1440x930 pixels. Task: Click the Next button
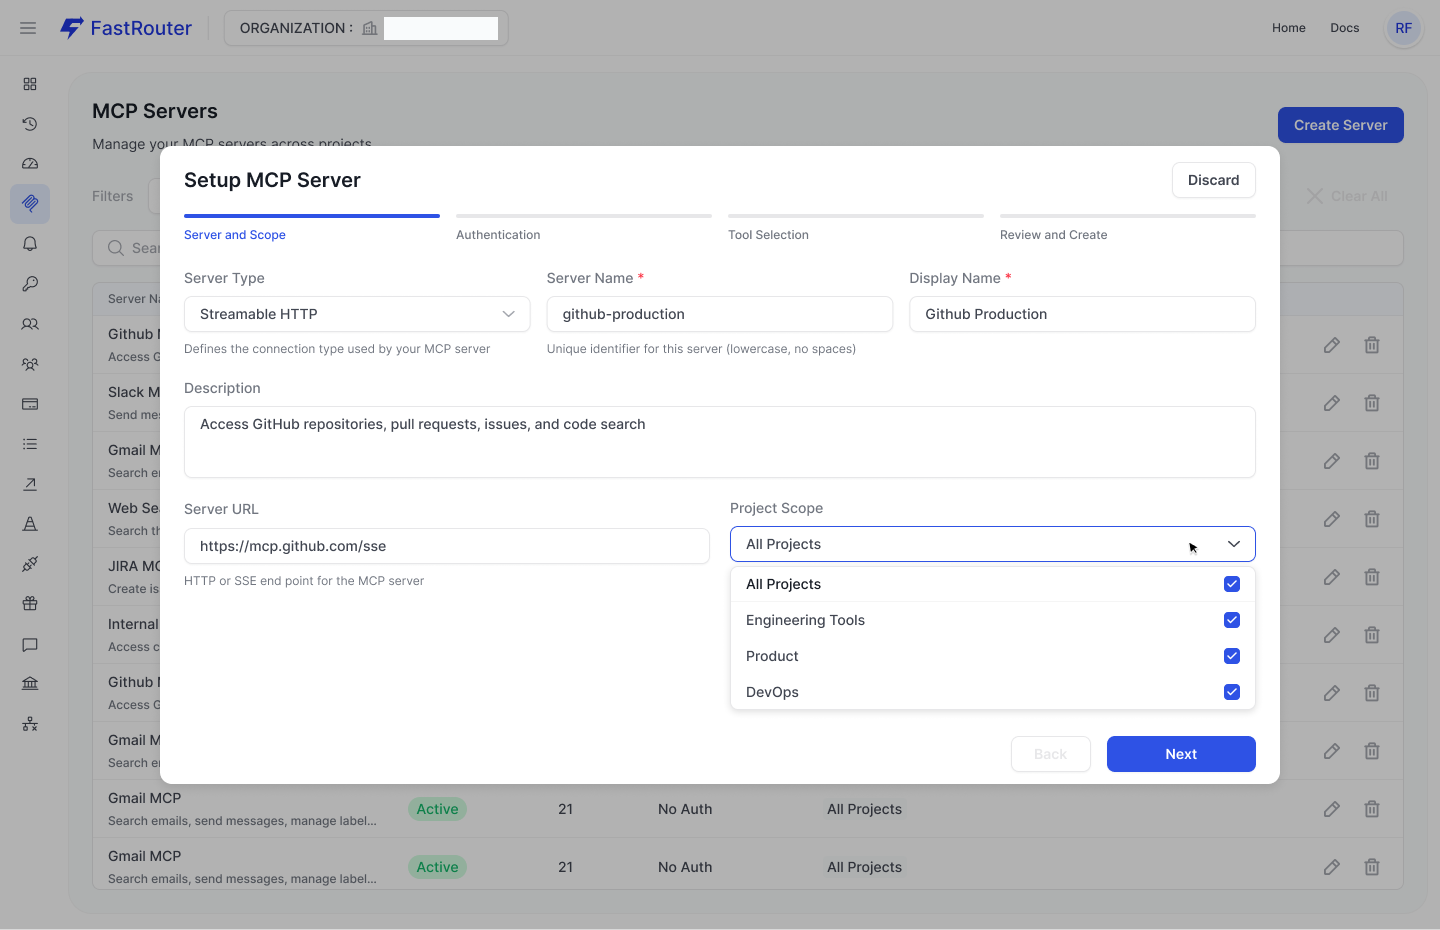(1180, 754)
